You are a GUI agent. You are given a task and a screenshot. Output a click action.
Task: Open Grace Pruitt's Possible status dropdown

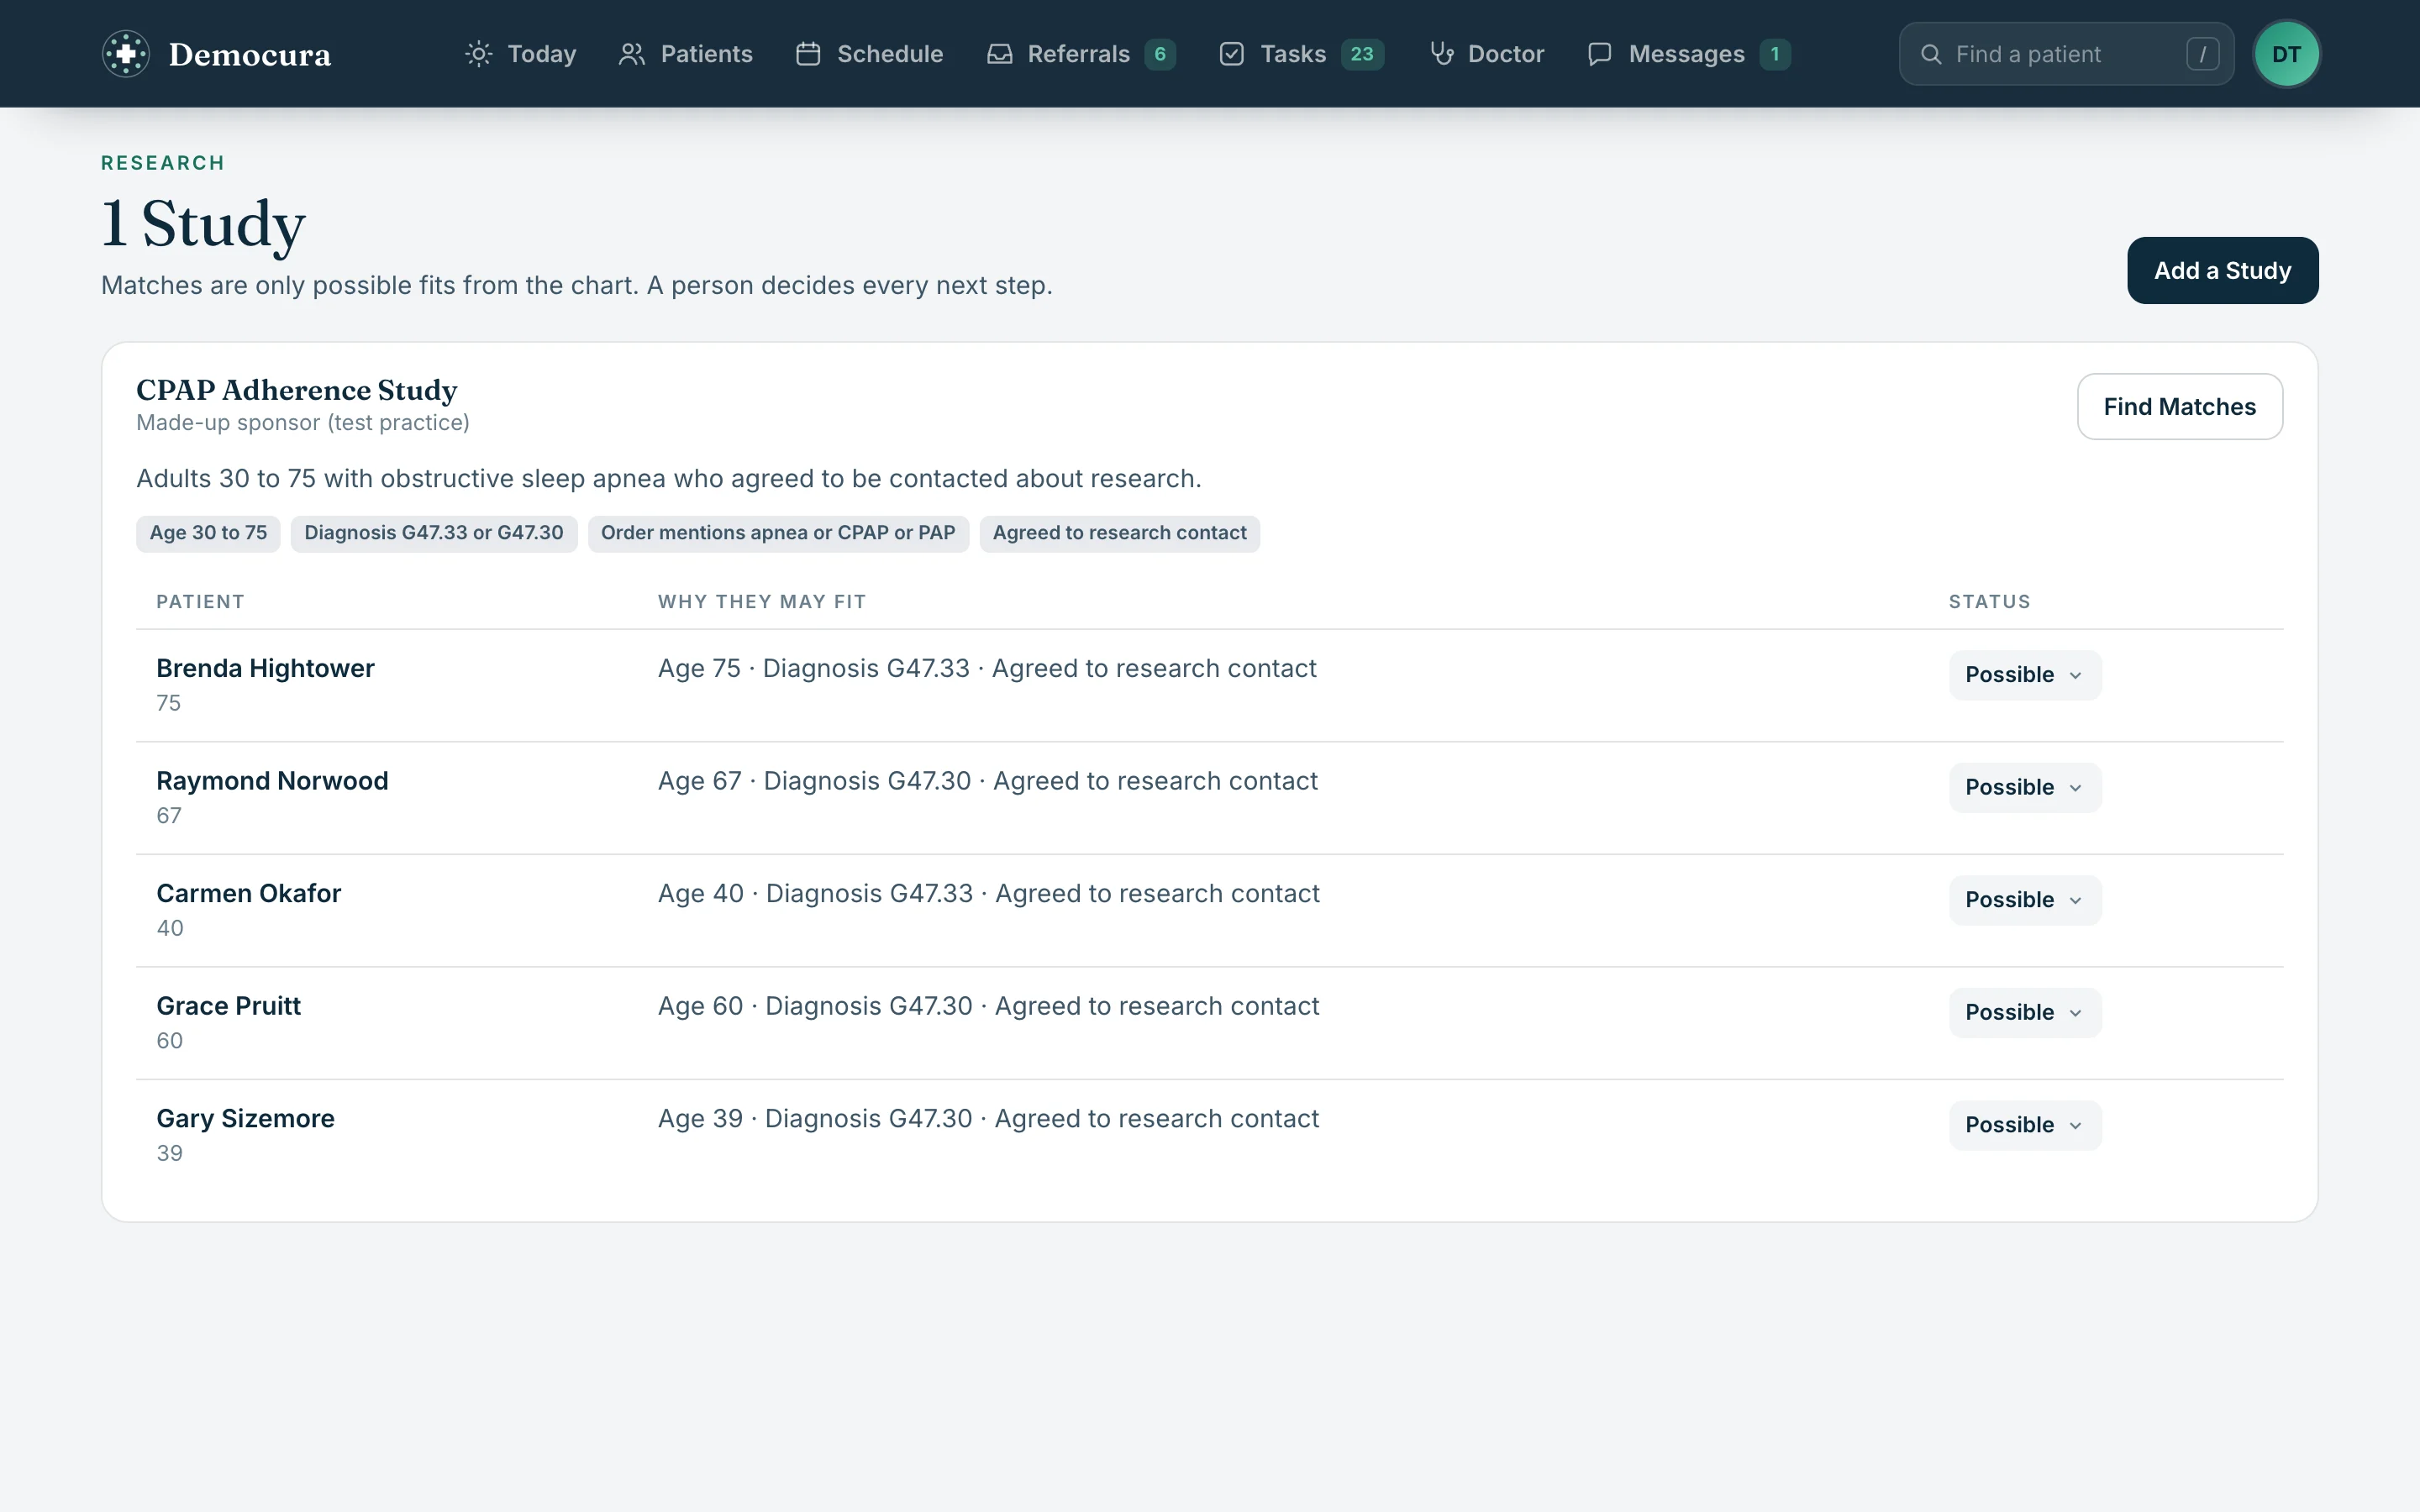2025,1013
